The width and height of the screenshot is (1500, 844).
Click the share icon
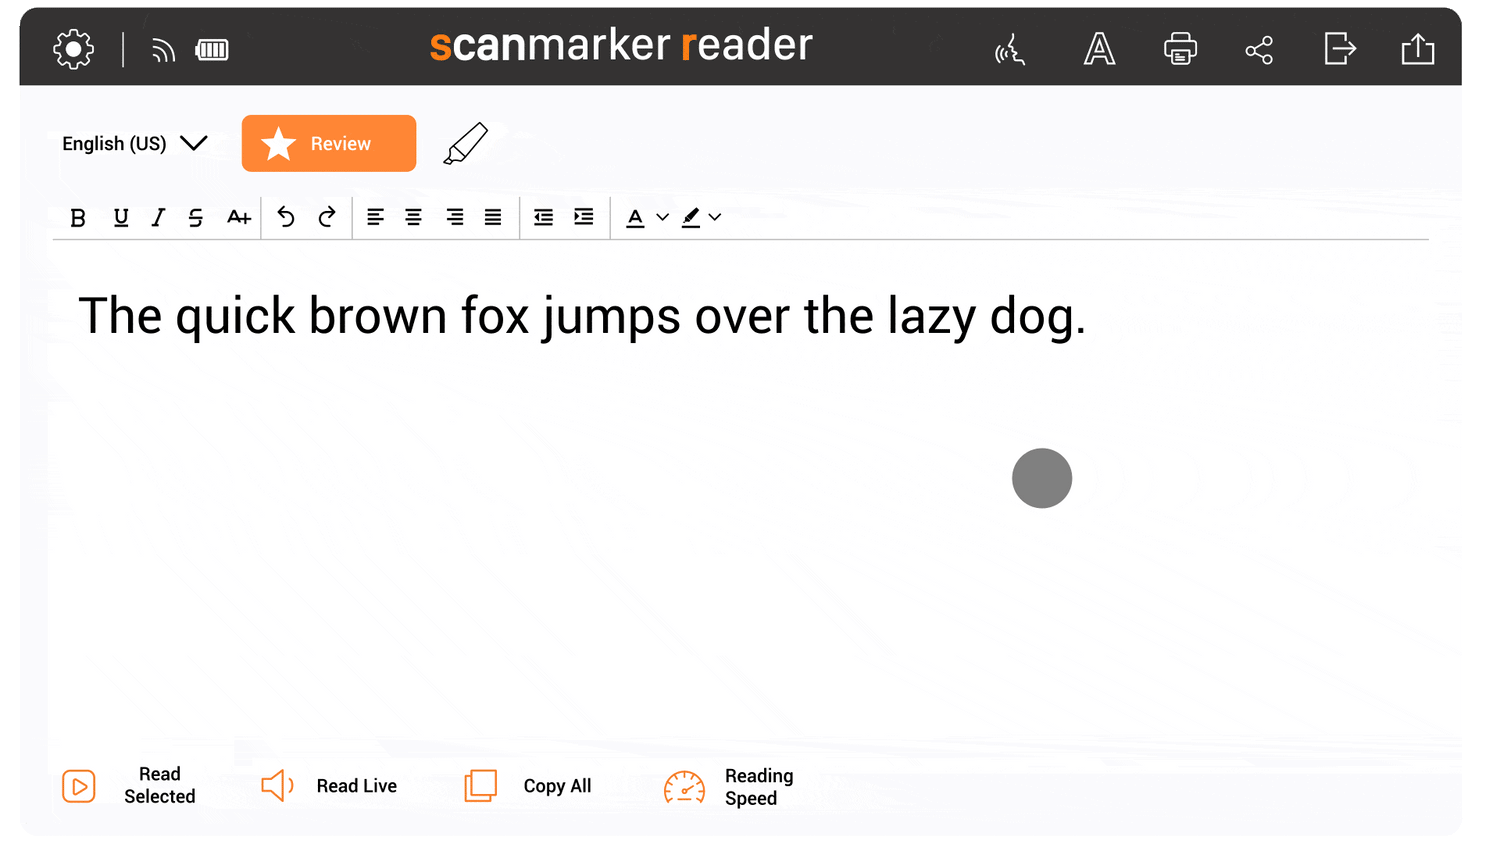coord(1259,50)
